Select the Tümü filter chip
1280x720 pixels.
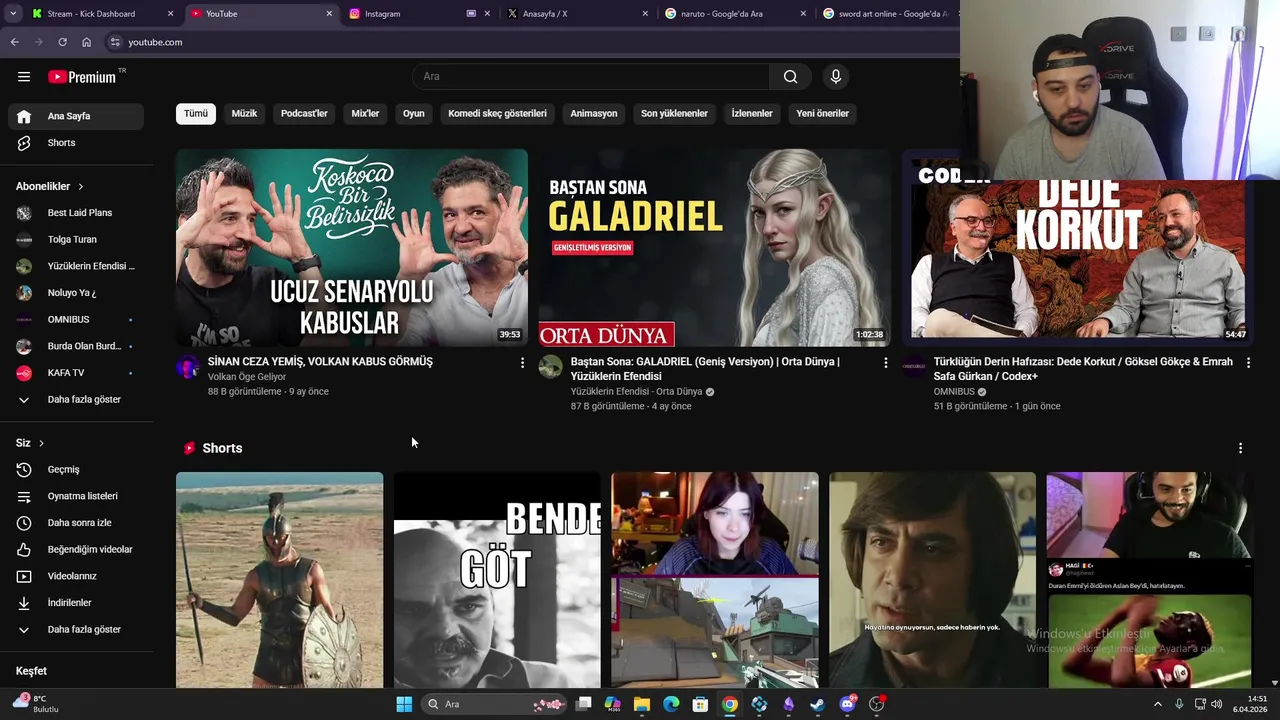[x=196, y=114]
